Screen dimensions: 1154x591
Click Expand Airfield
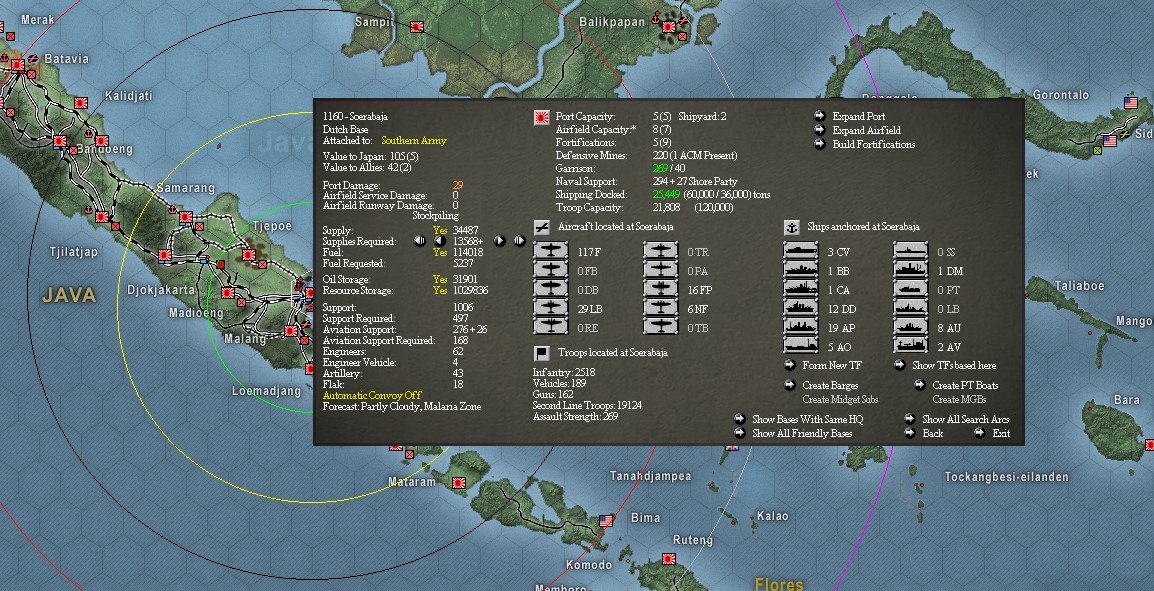[866, 130]
